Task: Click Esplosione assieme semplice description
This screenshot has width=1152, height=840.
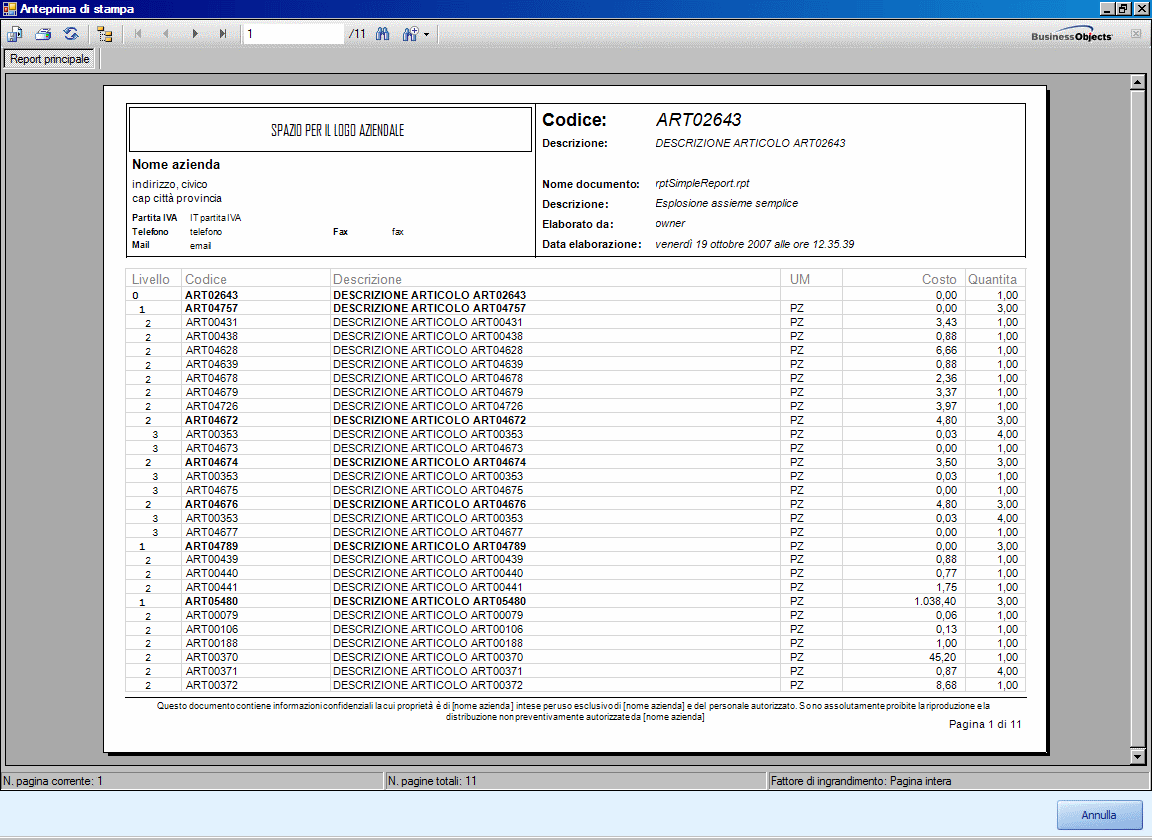Action: [x=727, y=204]
